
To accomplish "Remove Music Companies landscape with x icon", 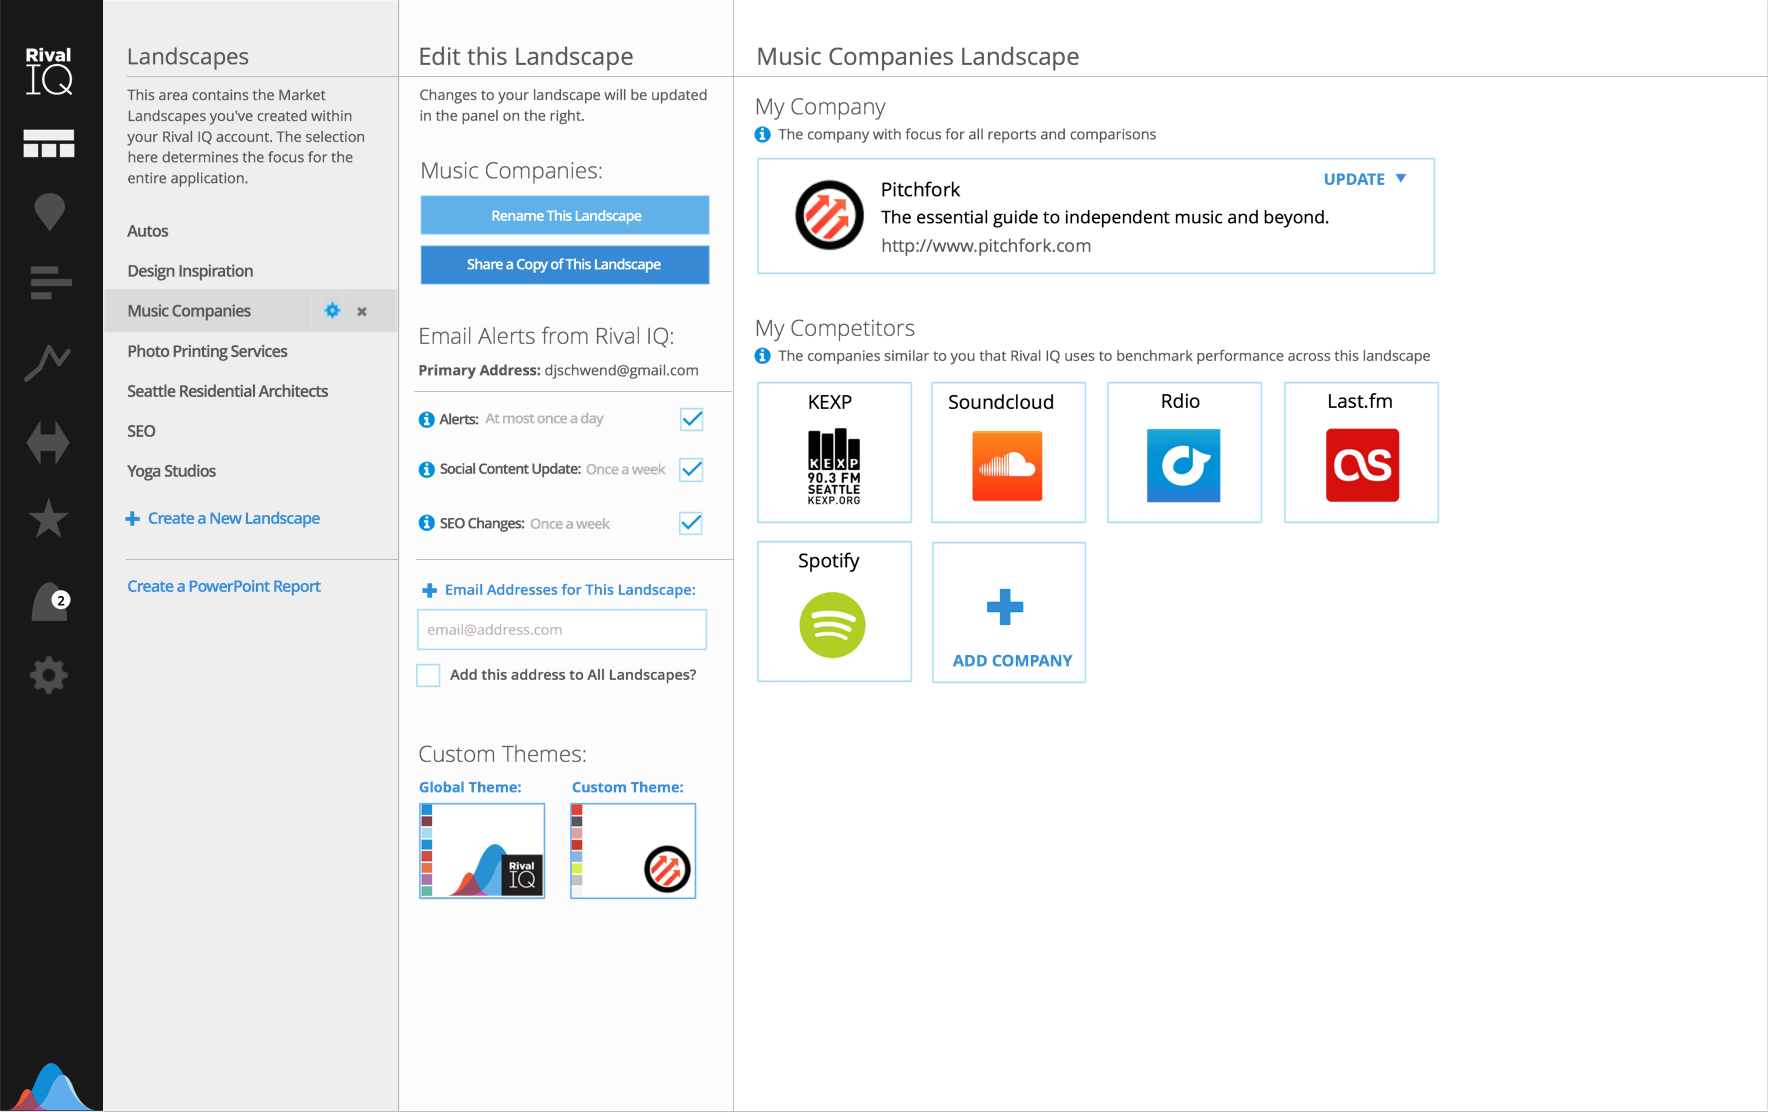I will pyautogui.click(x=362, y=312).
